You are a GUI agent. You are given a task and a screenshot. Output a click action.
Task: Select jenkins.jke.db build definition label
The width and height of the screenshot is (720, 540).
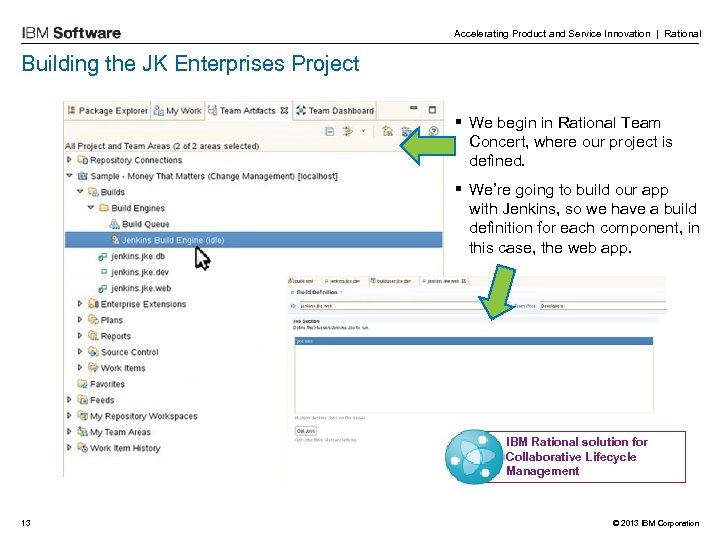[x=138, y=256]
